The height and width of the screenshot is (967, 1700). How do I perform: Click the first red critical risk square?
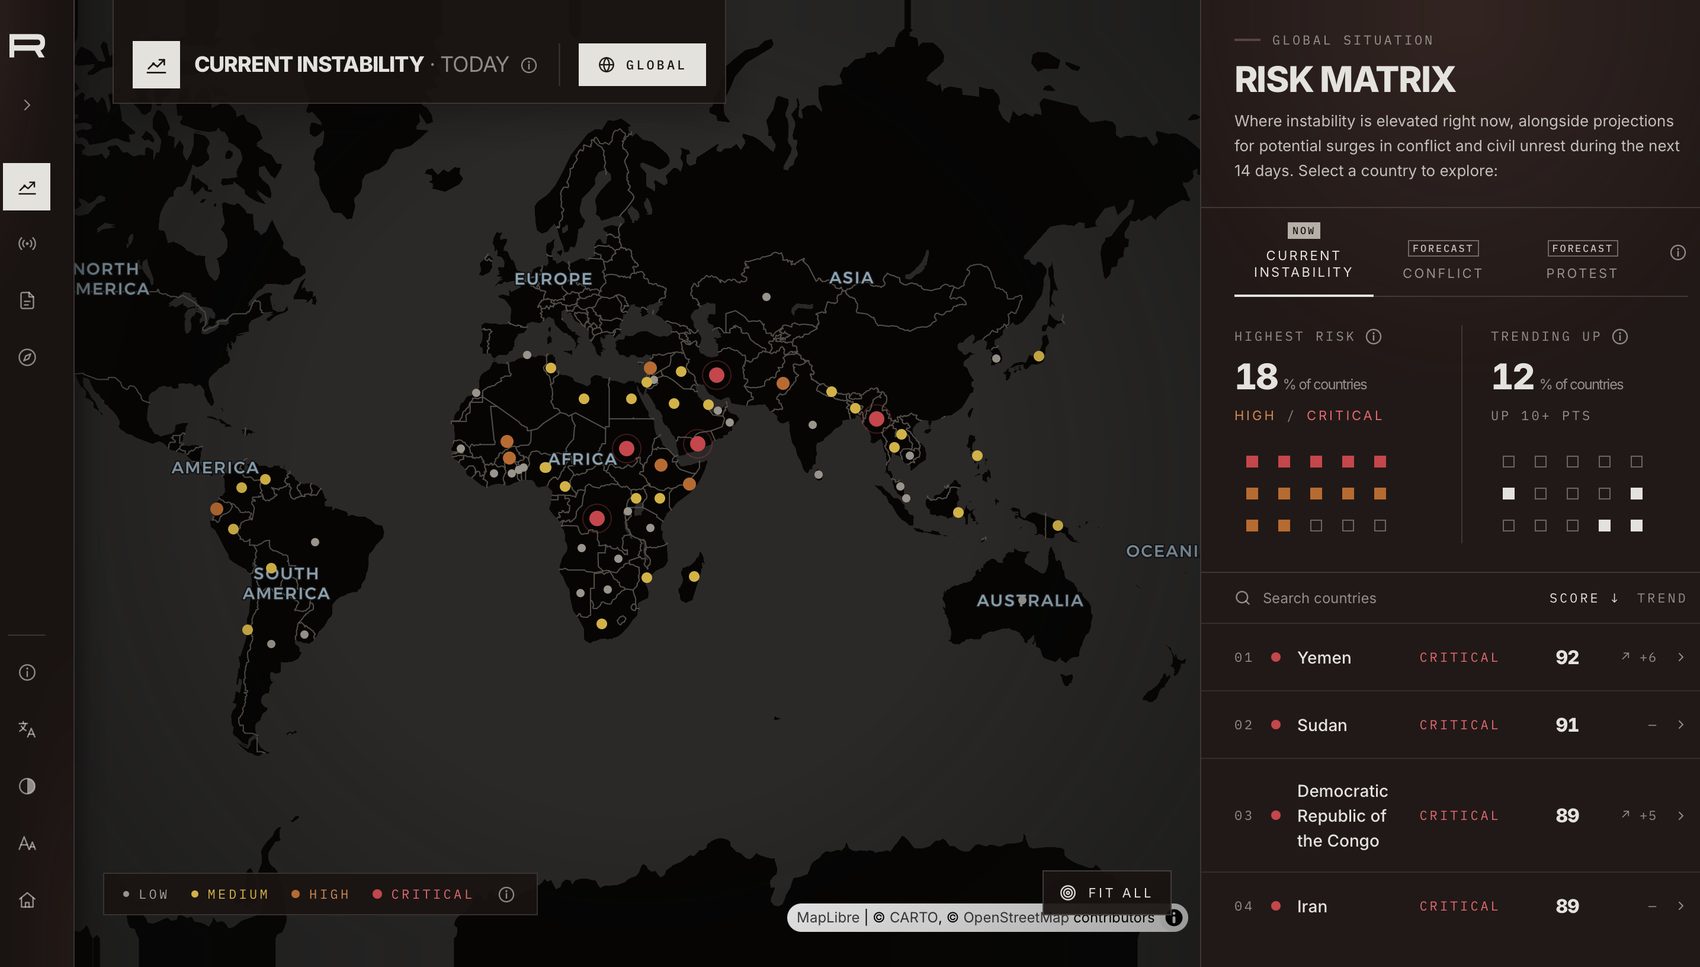coord(1252,462)
